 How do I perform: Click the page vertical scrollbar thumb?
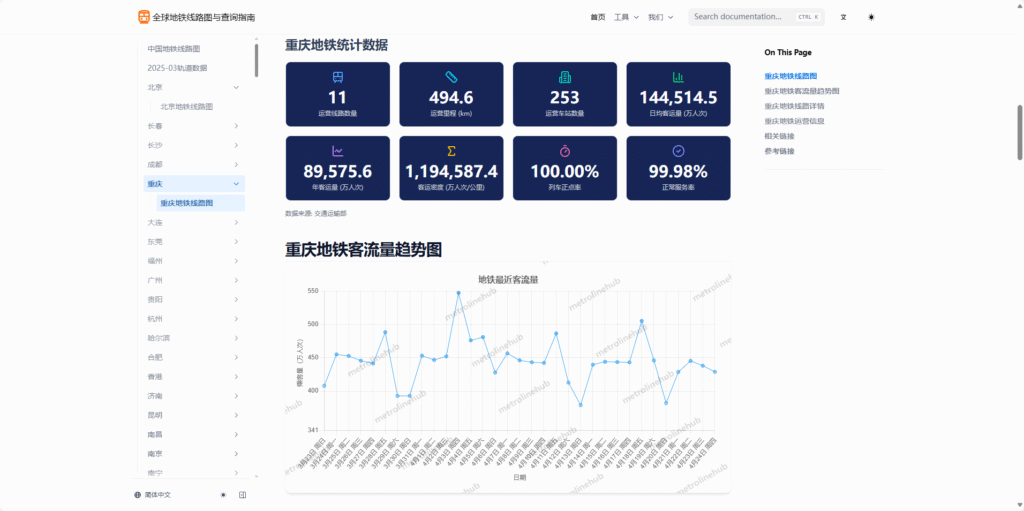coord(1019,133)
